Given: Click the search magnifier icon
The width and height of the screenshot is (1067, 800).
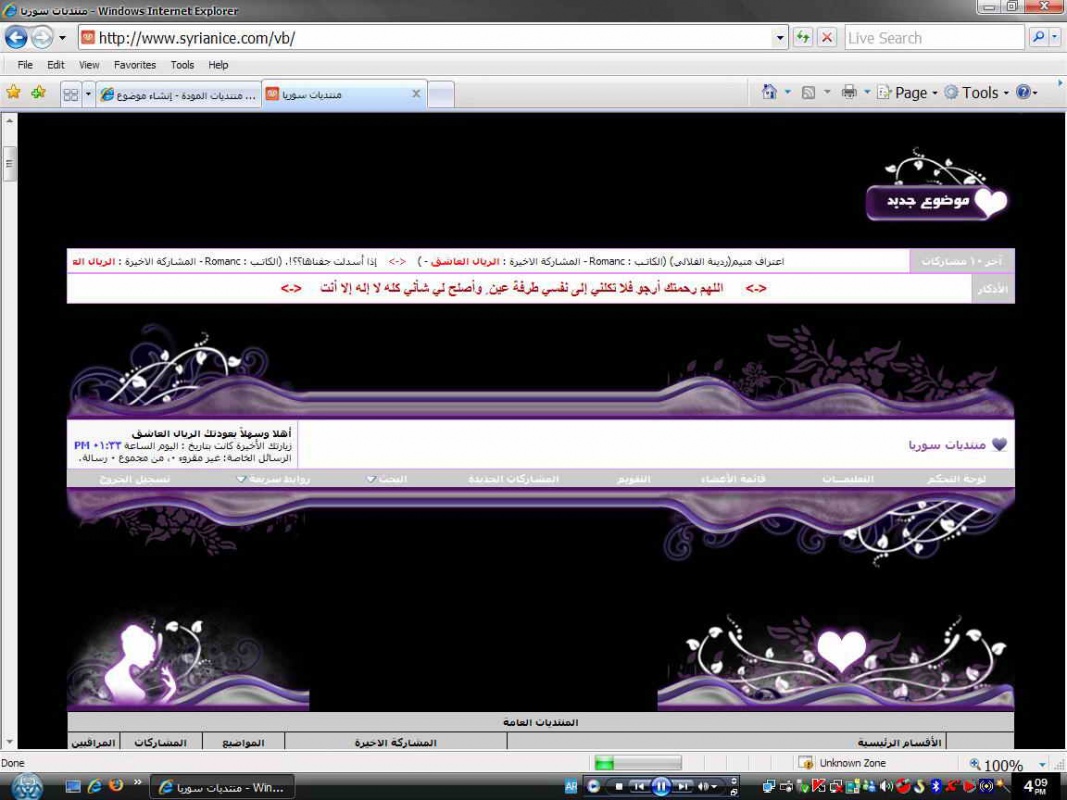Looking at the screenshot, I should click(1038, 38).
